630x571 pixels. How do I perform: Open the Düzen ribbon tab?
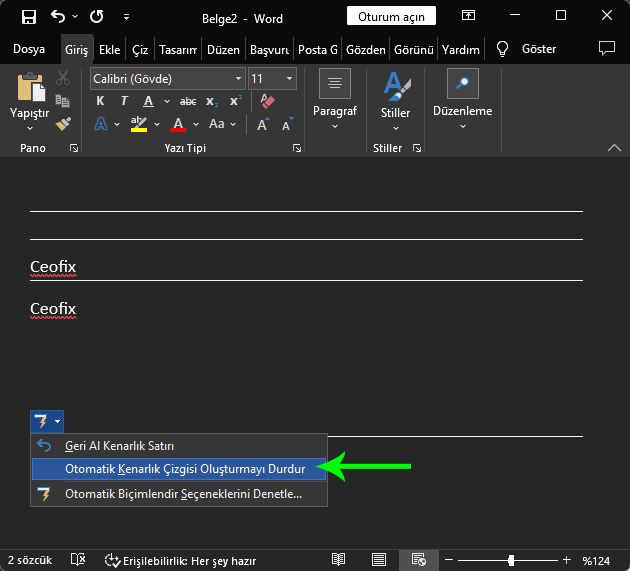tap(223, 50)
